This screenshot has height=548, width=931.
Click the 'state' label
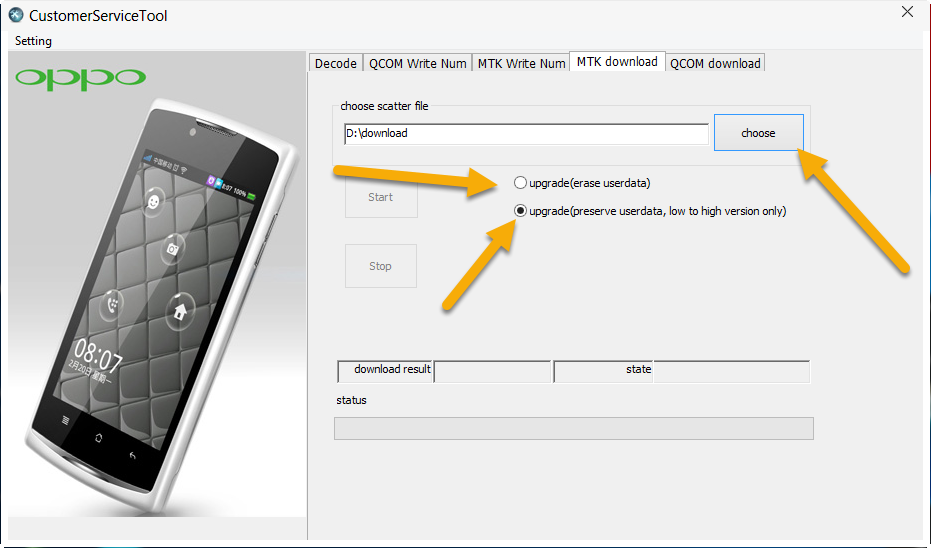638,369
